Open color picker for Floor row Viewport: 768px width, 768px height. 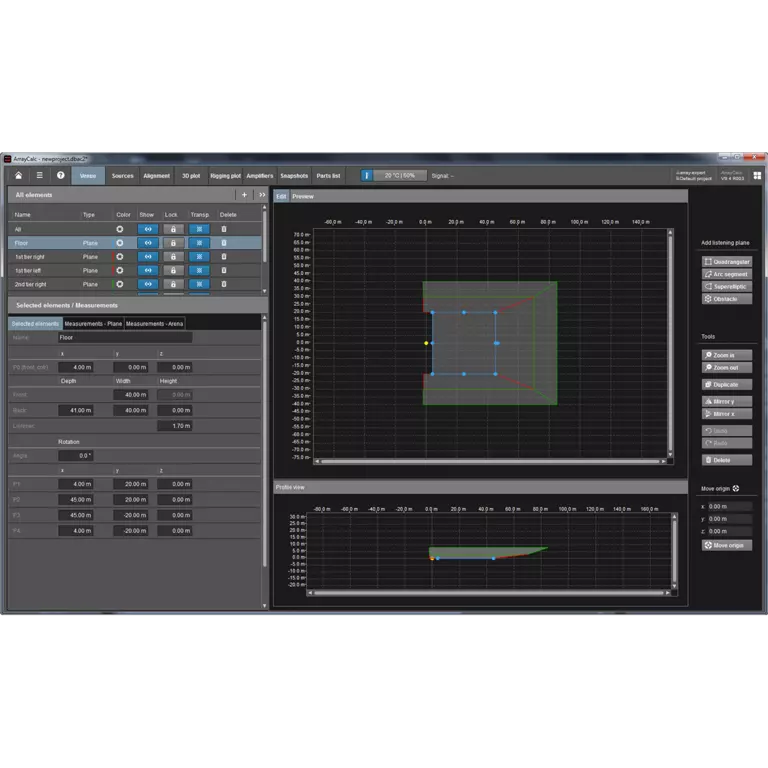pos(120,243)
